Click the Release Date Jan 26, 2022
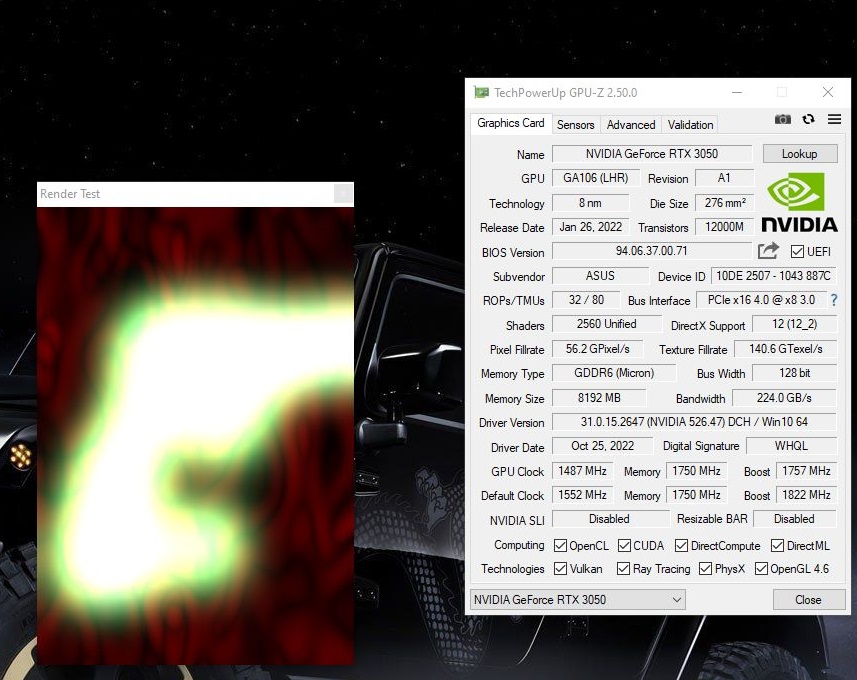The width and height of the screenshot is (857, 680). (590, 227)
